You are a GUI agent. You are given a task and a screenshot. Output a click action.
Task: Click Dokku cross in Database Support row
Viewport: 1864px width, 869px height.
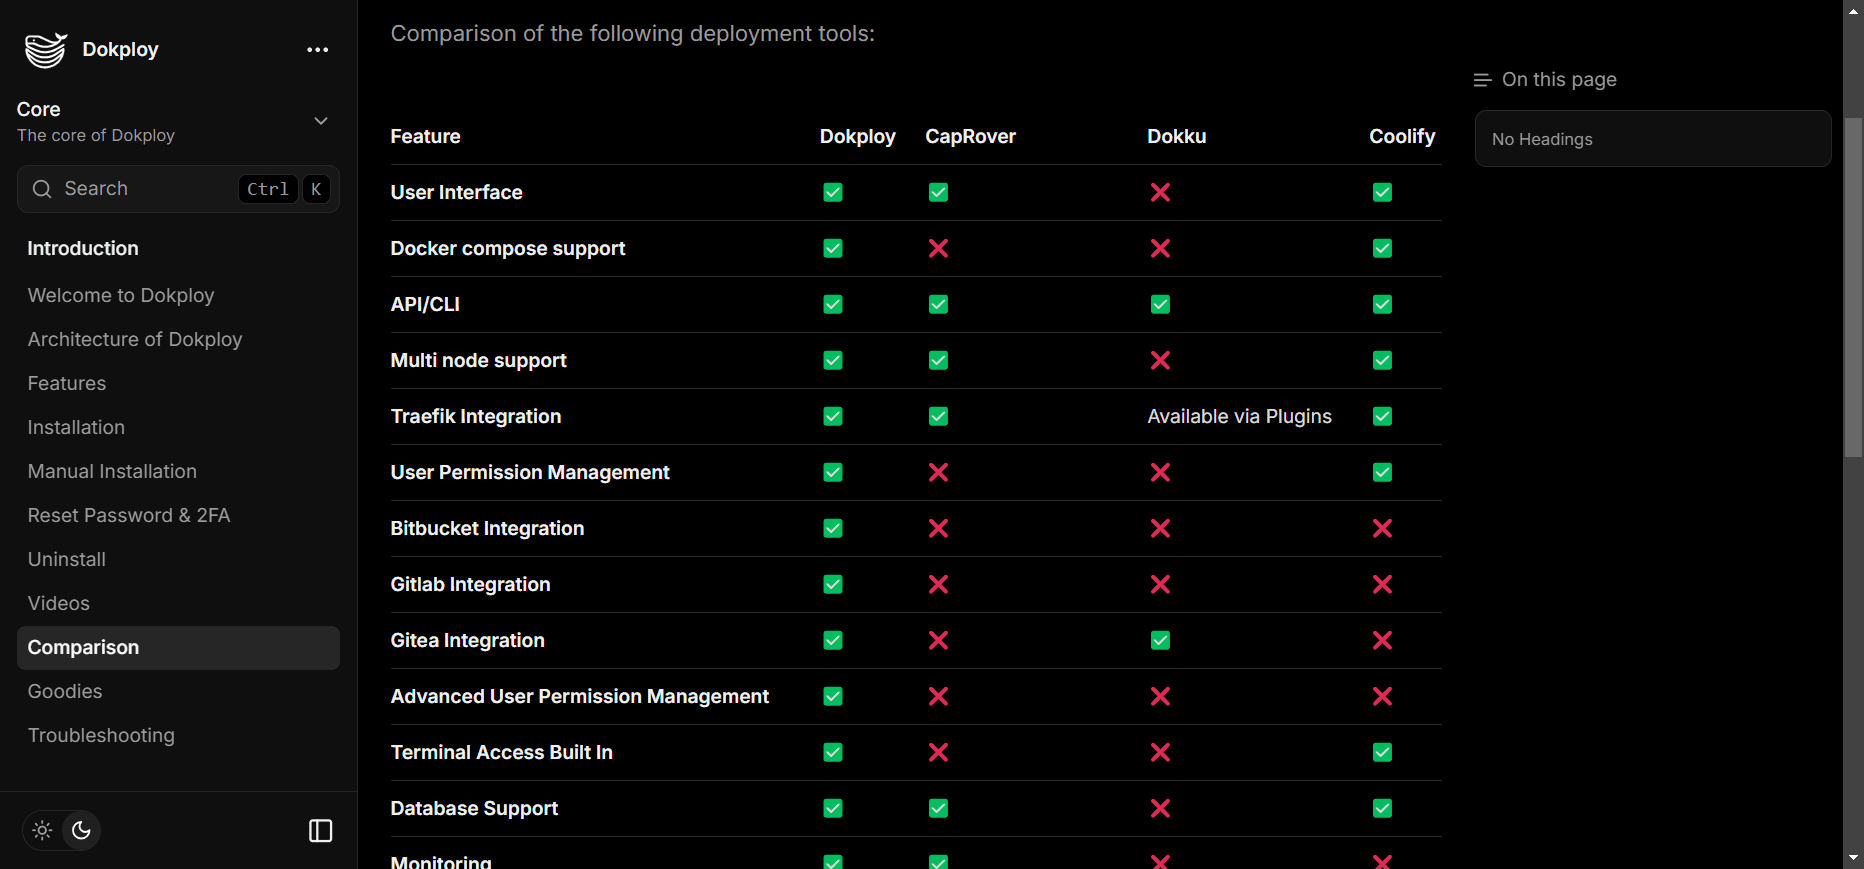pos(1160,808)
